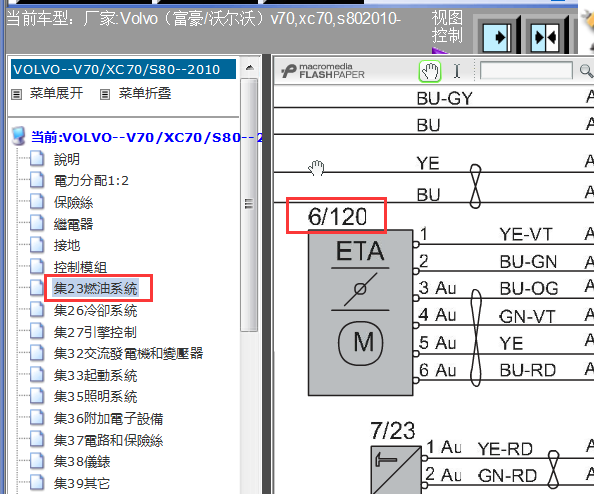The height and width of the screenshot is (494, 594).
Task: Click the page icon next to 集26冷卻系統
Action: [x=37, y=309]
